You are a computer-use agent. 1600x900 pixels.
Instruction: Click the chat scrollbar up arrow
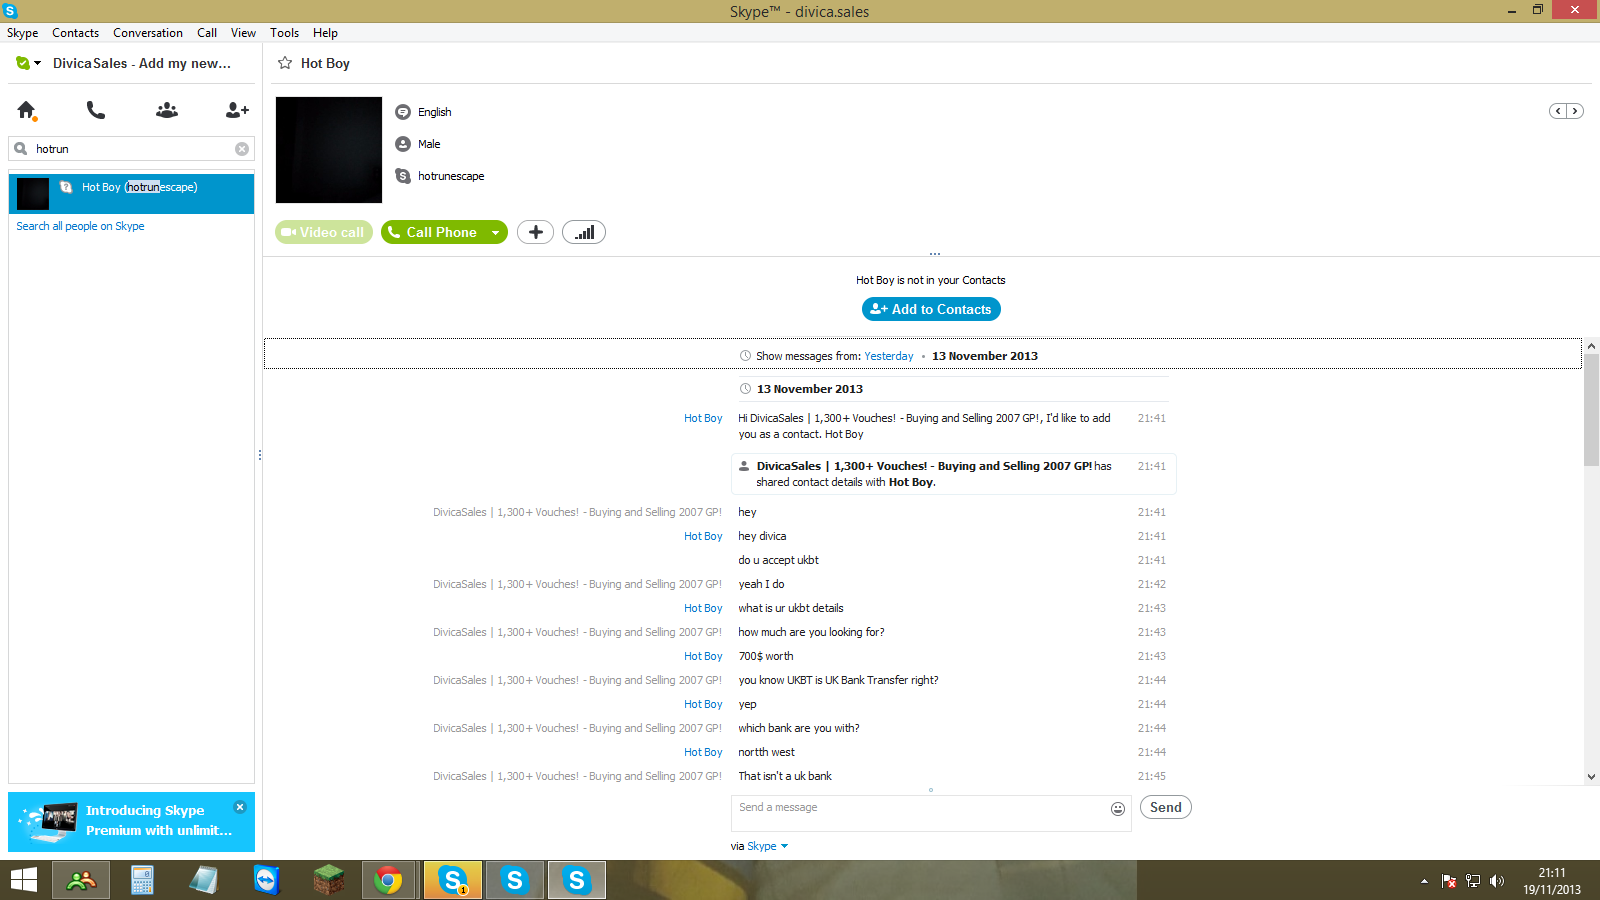1591,346
